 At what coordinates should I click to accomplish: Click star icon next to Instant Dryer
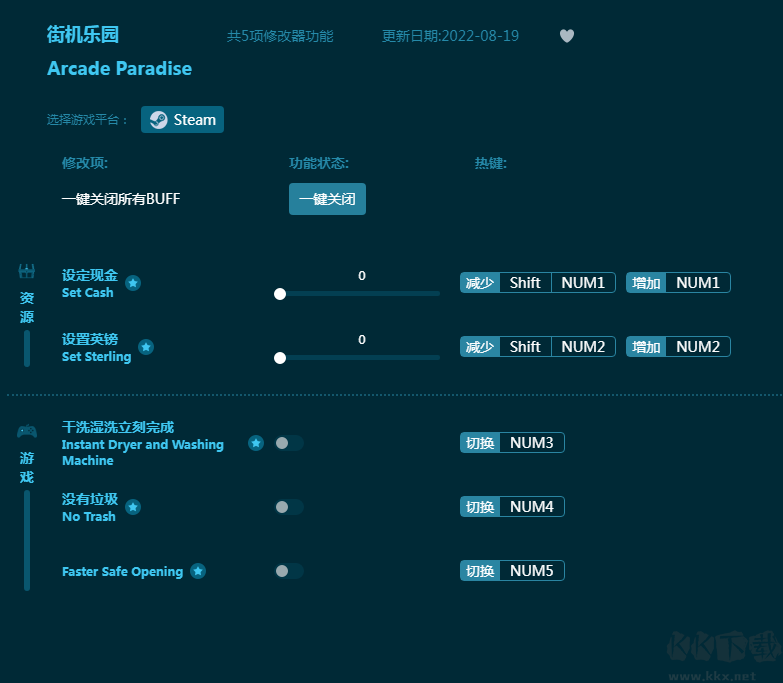point(256,443)
